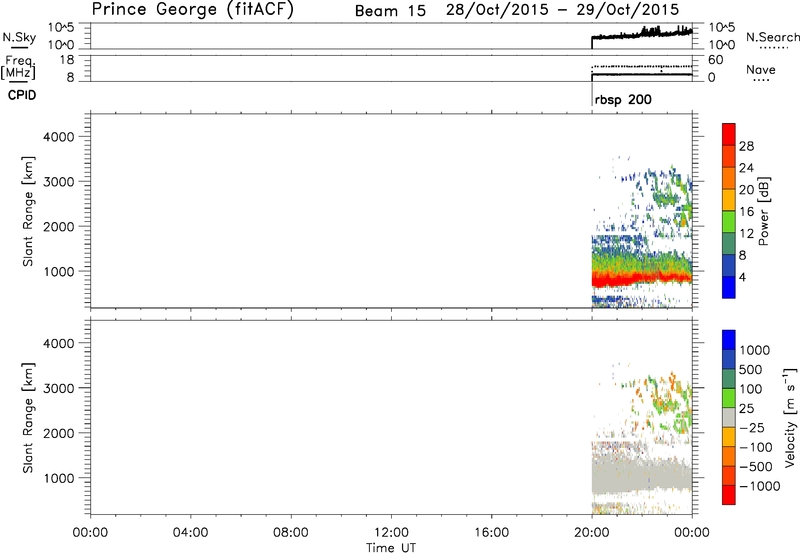Screen dimensions: 800x554
Task: Click the '08:00' time axis label
Action: pos(291,533)
